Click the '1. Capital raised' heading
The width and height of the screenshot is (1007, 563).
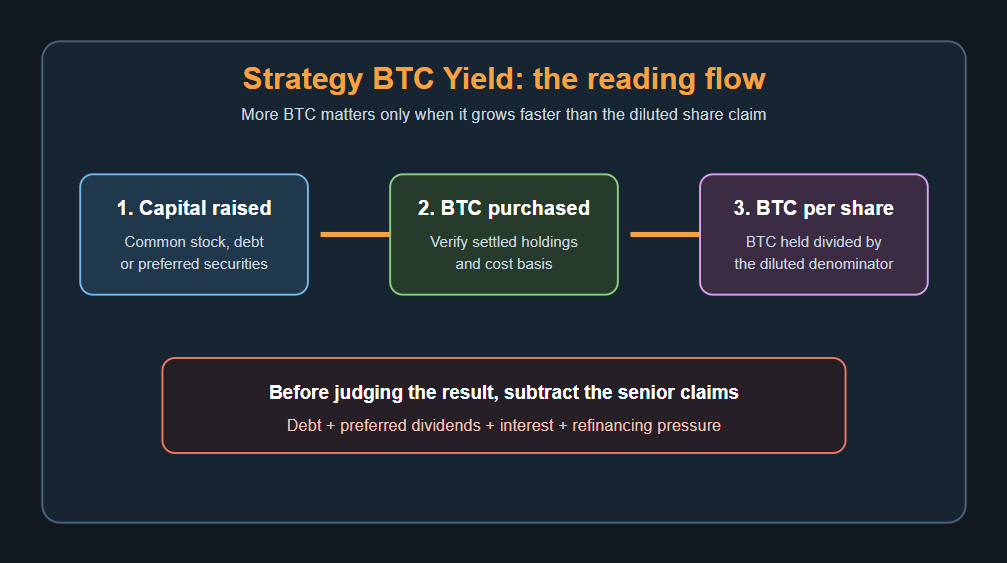pos(194,208)
